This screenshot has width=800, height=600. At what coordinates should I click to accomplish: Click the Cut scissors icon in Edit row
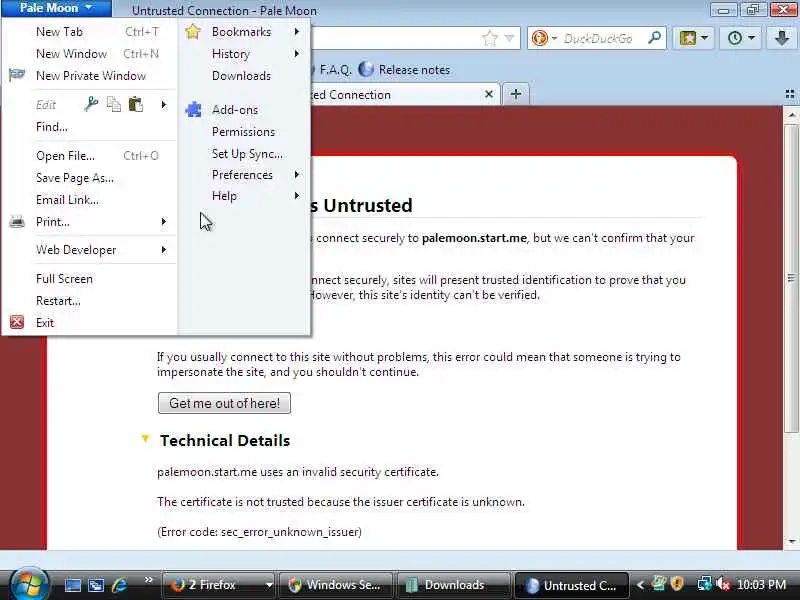(91, 104)
